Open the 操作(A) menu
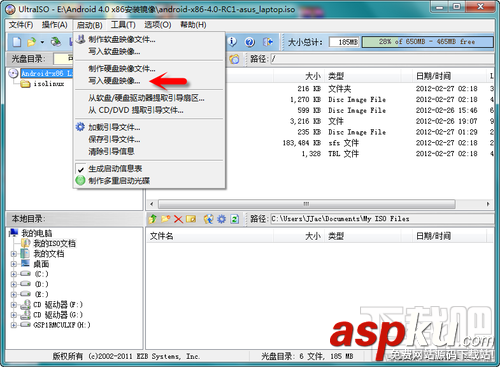 click(55, 25)
